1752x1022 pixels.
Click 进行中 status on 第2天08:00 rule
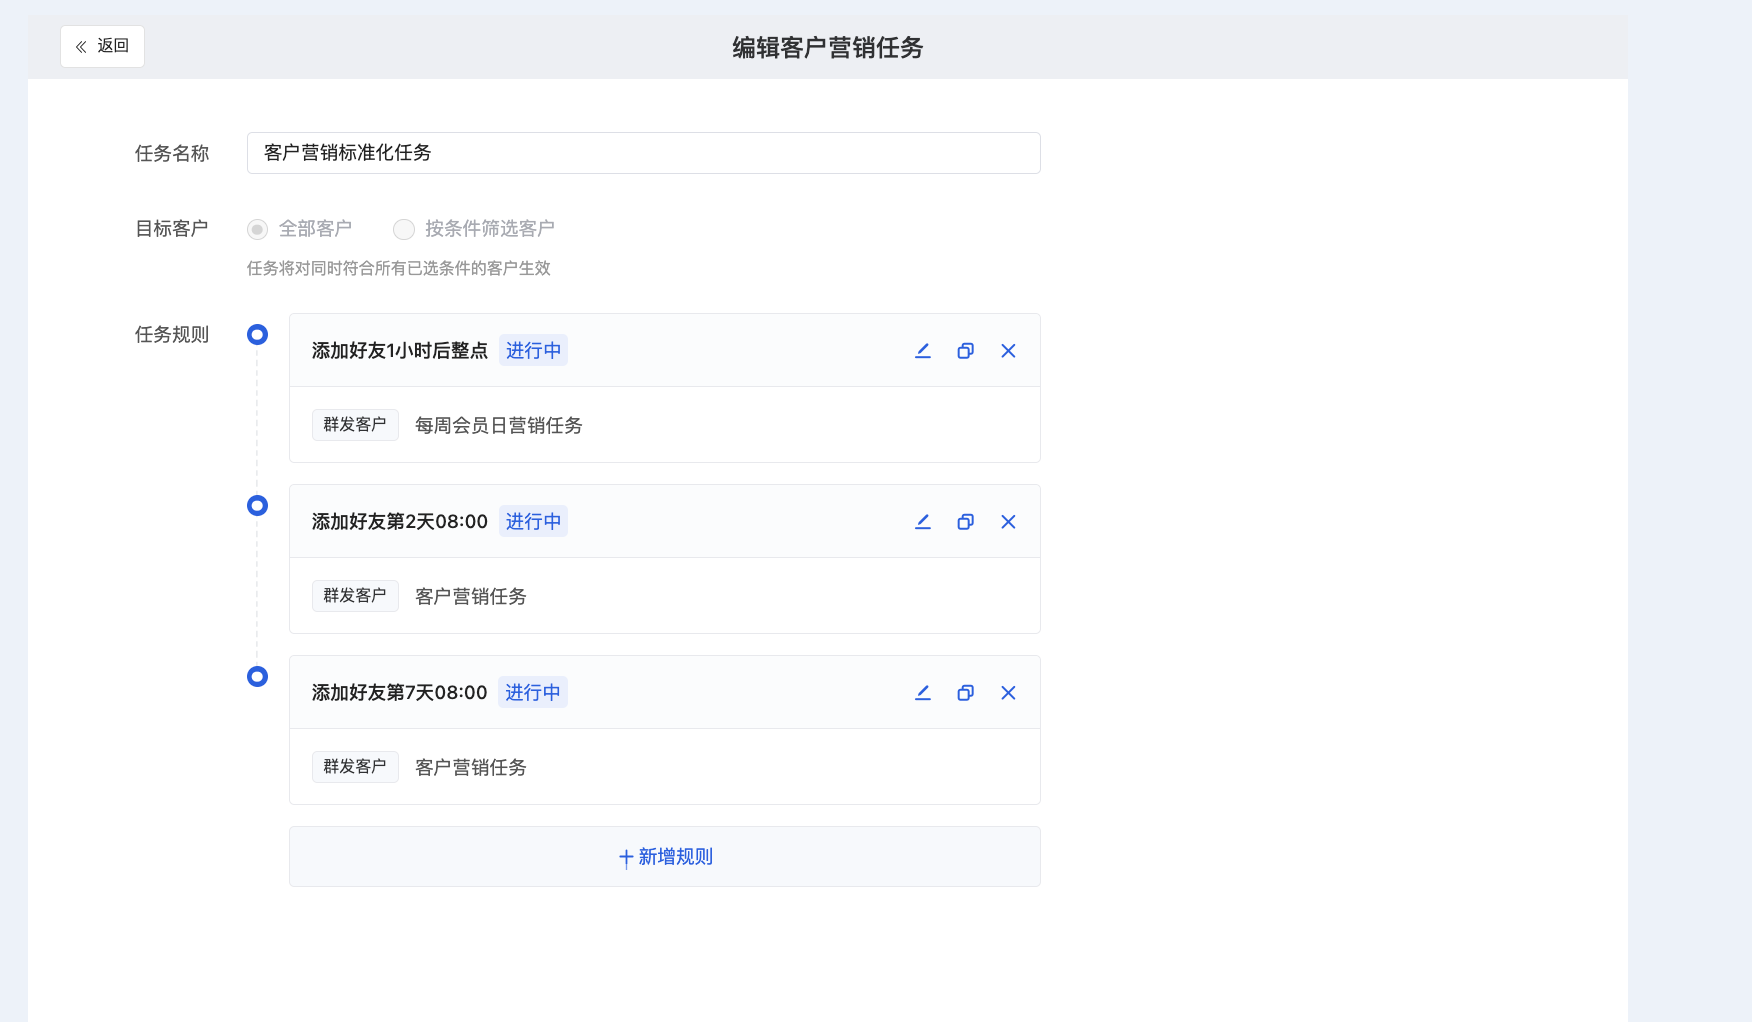click(533, 521)
